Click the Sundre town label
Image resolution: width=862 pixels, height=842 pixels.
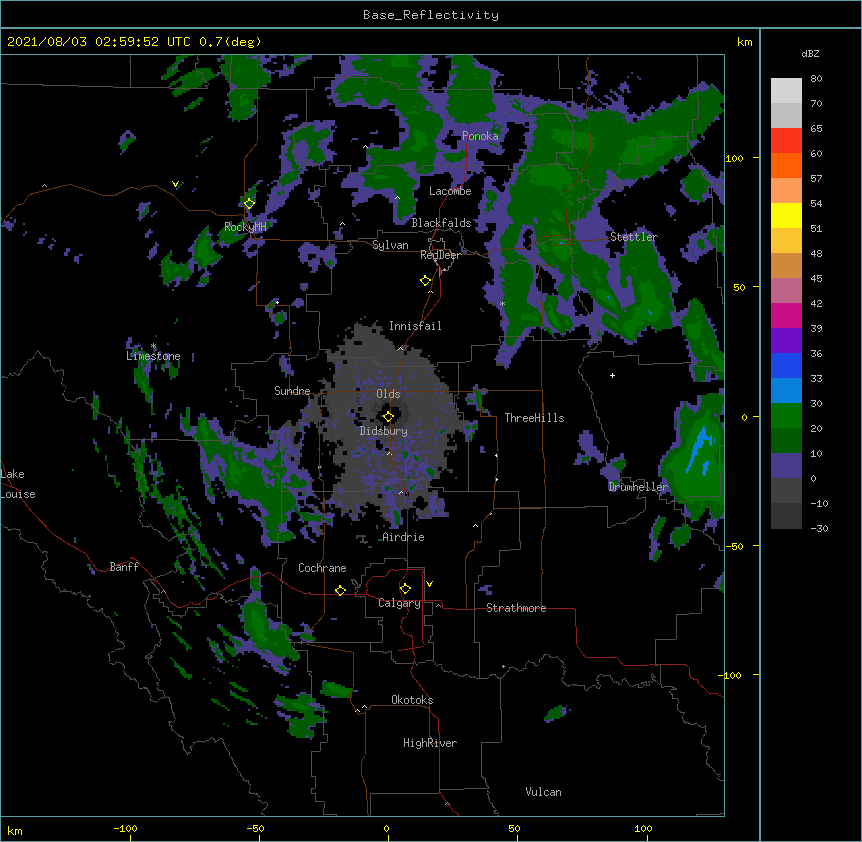[292, 391]
